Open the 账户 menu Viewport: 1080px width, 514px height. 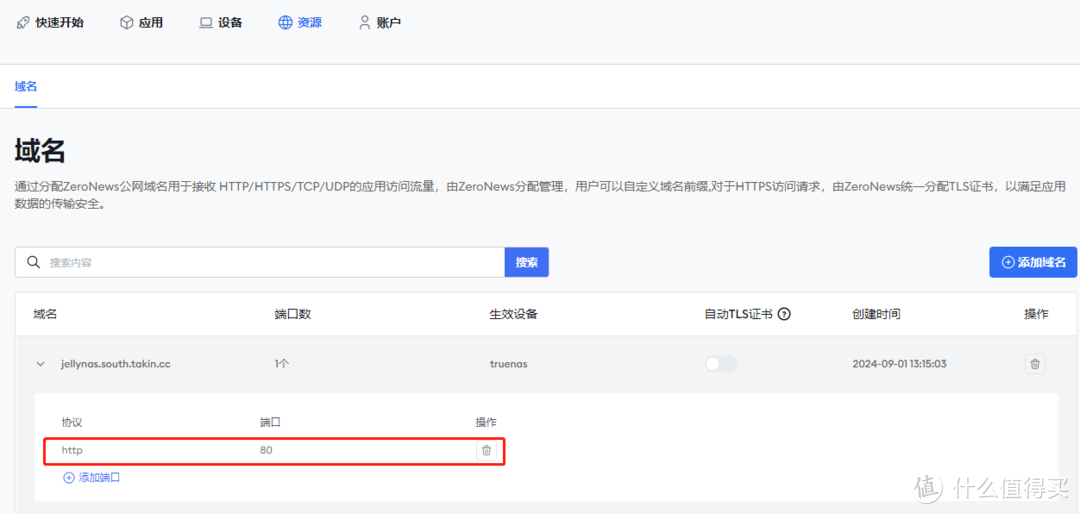380,23
